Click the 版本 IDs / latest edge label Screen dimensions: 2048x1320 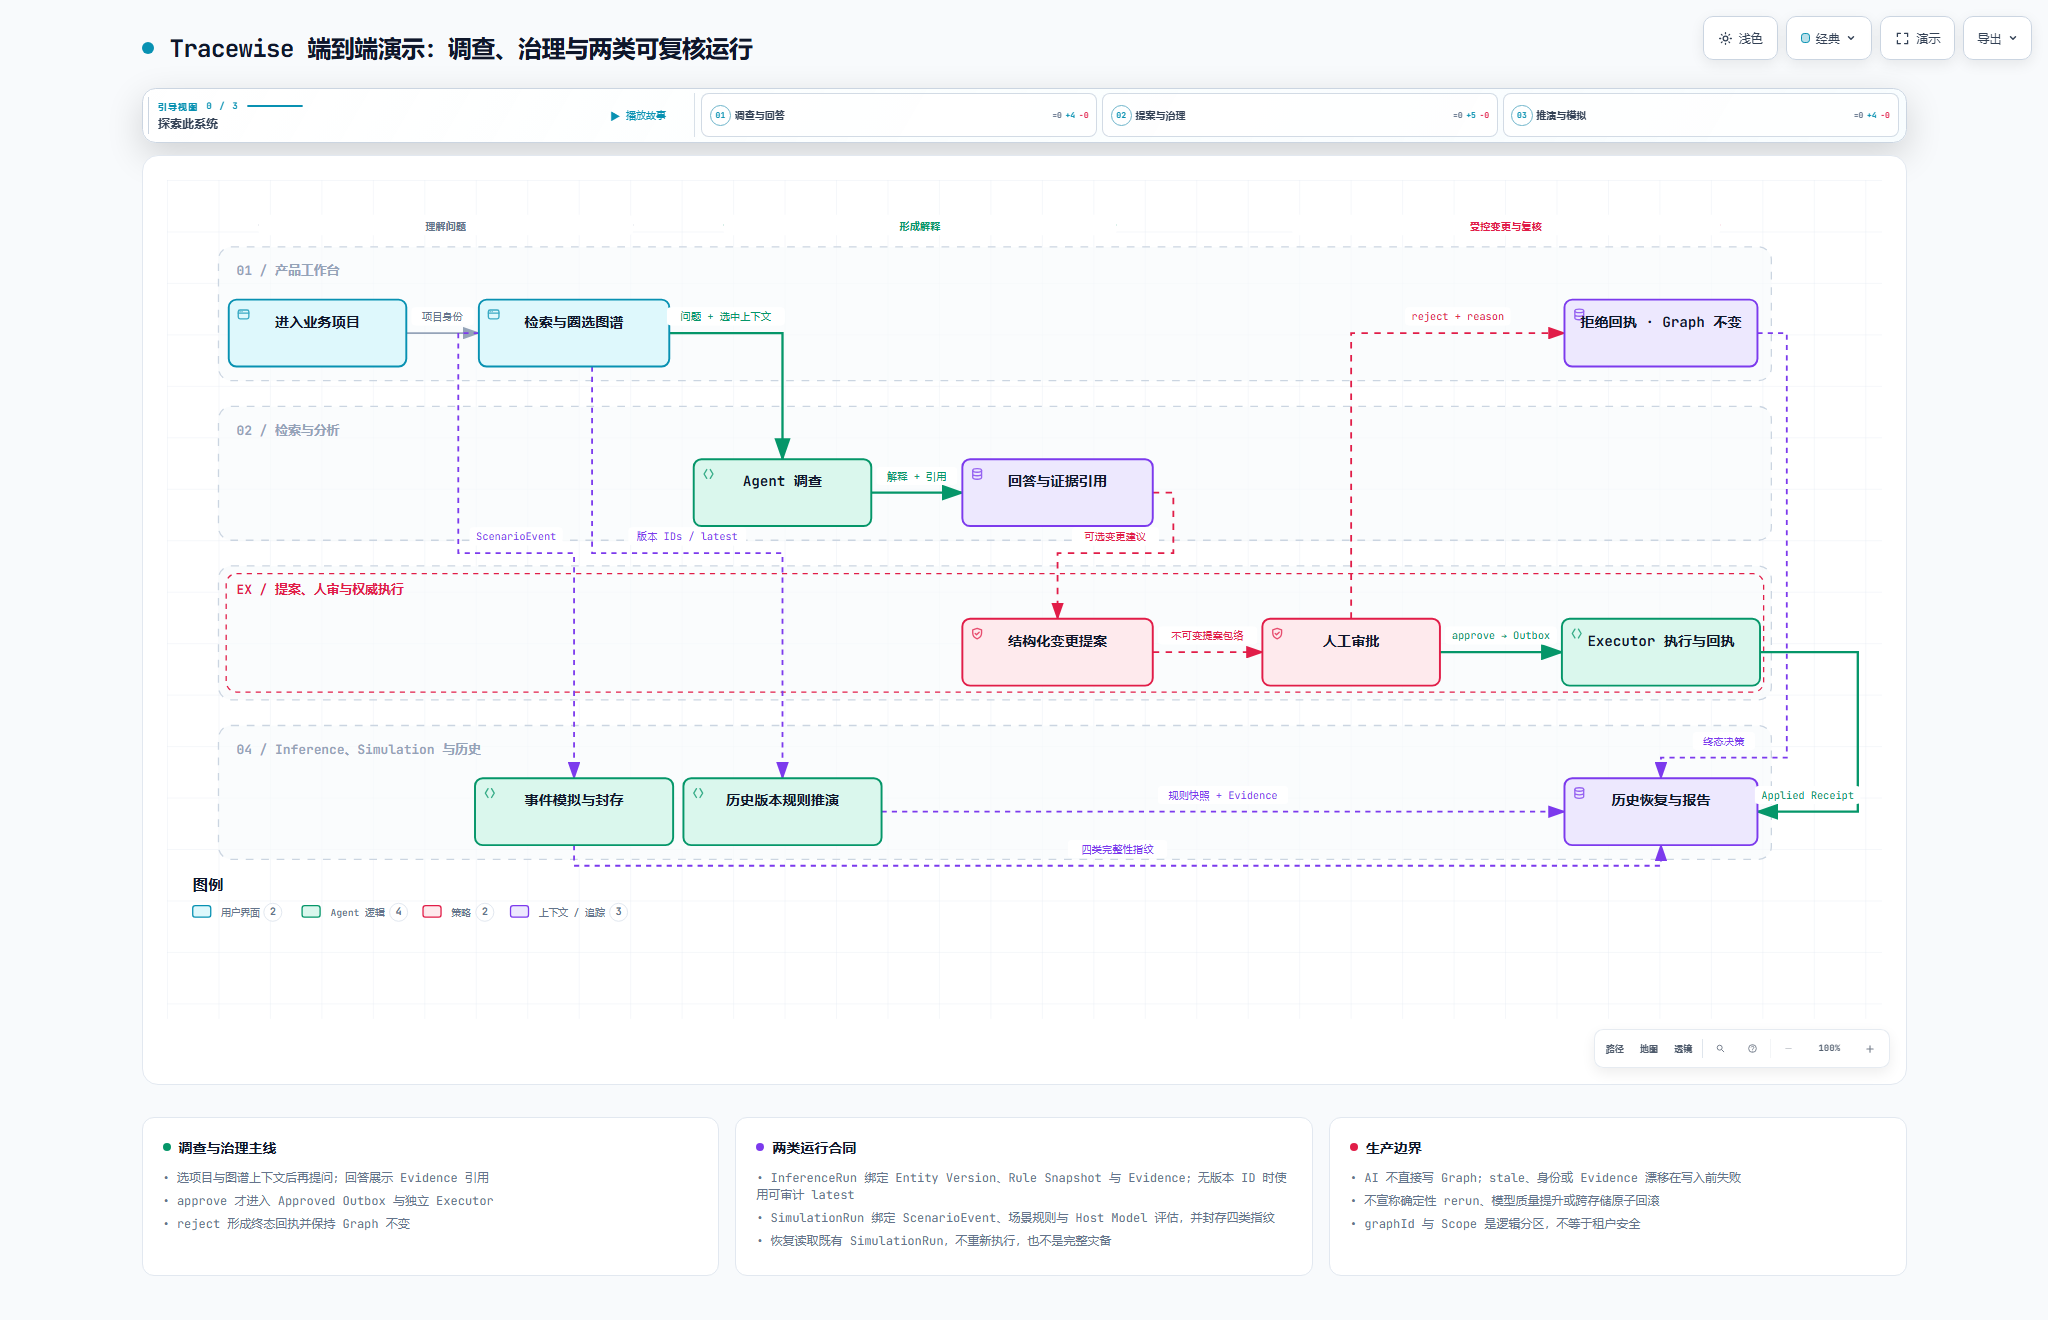click(x=687, y=537)
